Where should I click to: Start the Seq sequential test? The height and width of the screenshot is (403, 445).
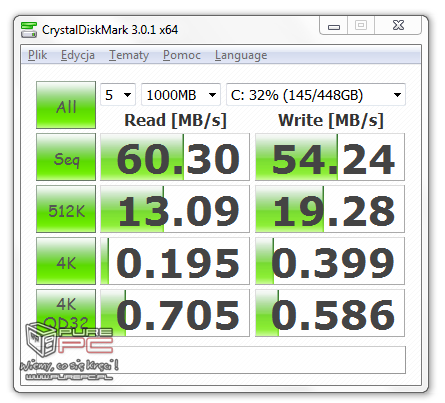[66, 157]
